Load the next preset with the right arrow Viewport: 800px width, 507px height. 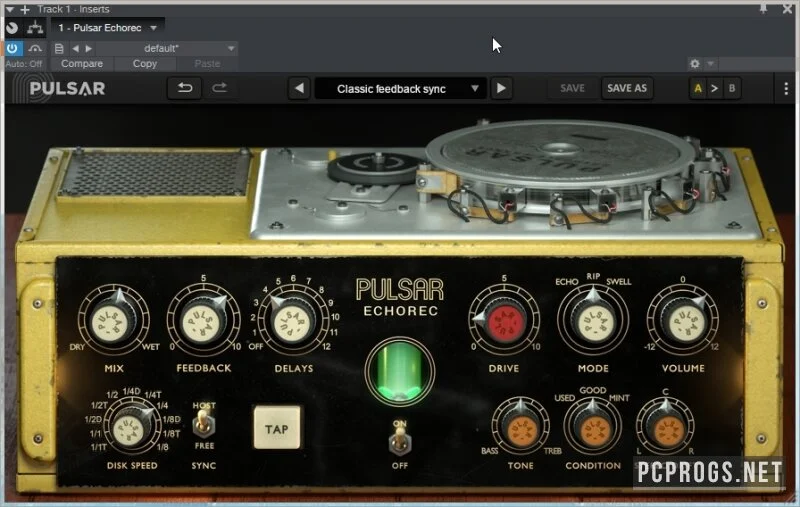[x=501, y=88]
